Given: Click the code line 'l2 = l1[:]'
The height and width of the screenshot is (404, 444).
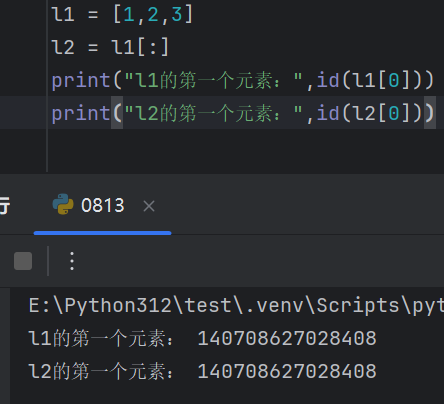Looking at the screenshot, I should 110,47.
